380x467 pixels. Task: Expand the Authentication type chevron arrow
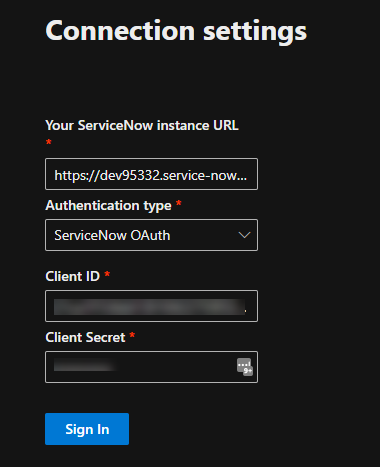click(x=244, y=235)
